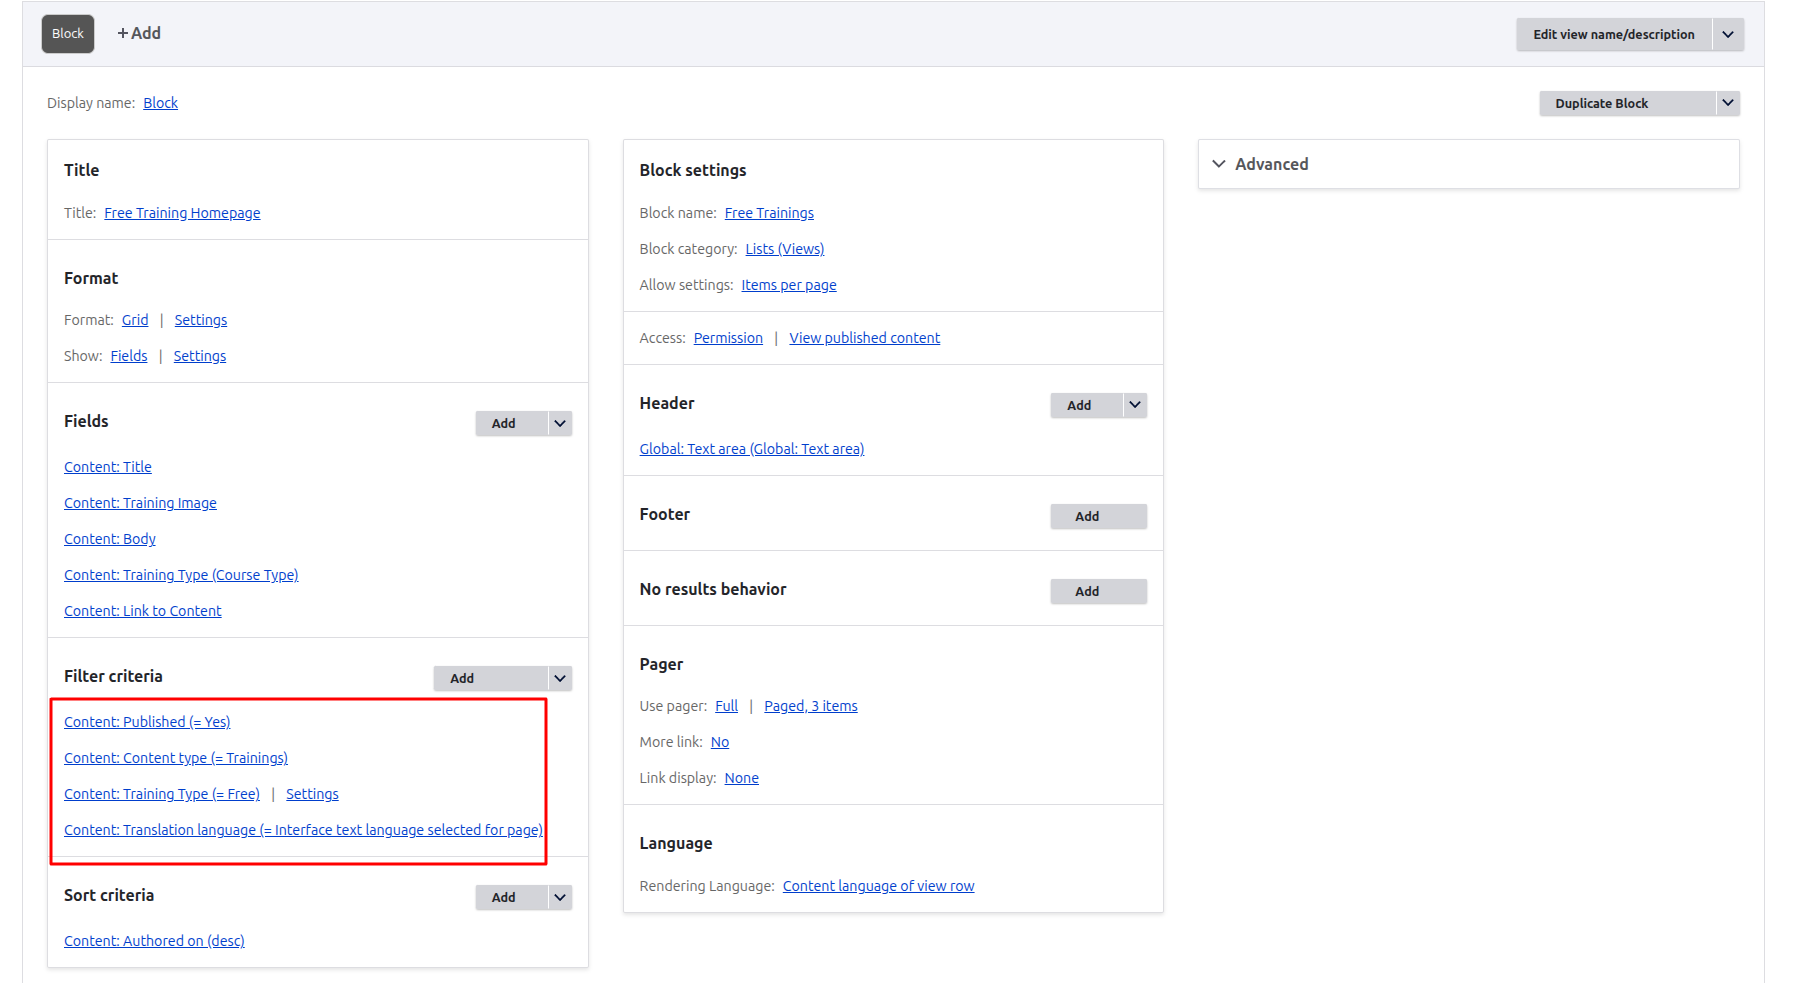
Task: Click the Access Permission link
Action: coord(728,338)
